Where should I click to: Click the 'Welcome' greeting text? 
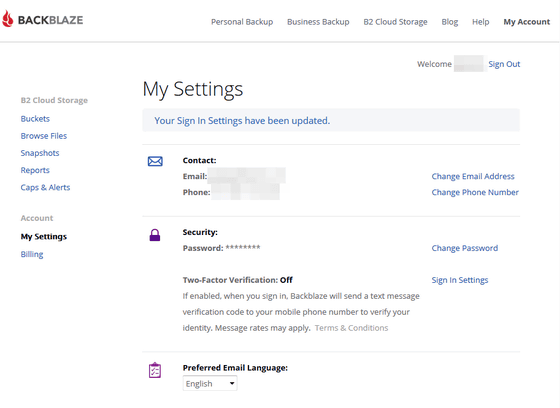pyautogui.click(x=434, y=64)
